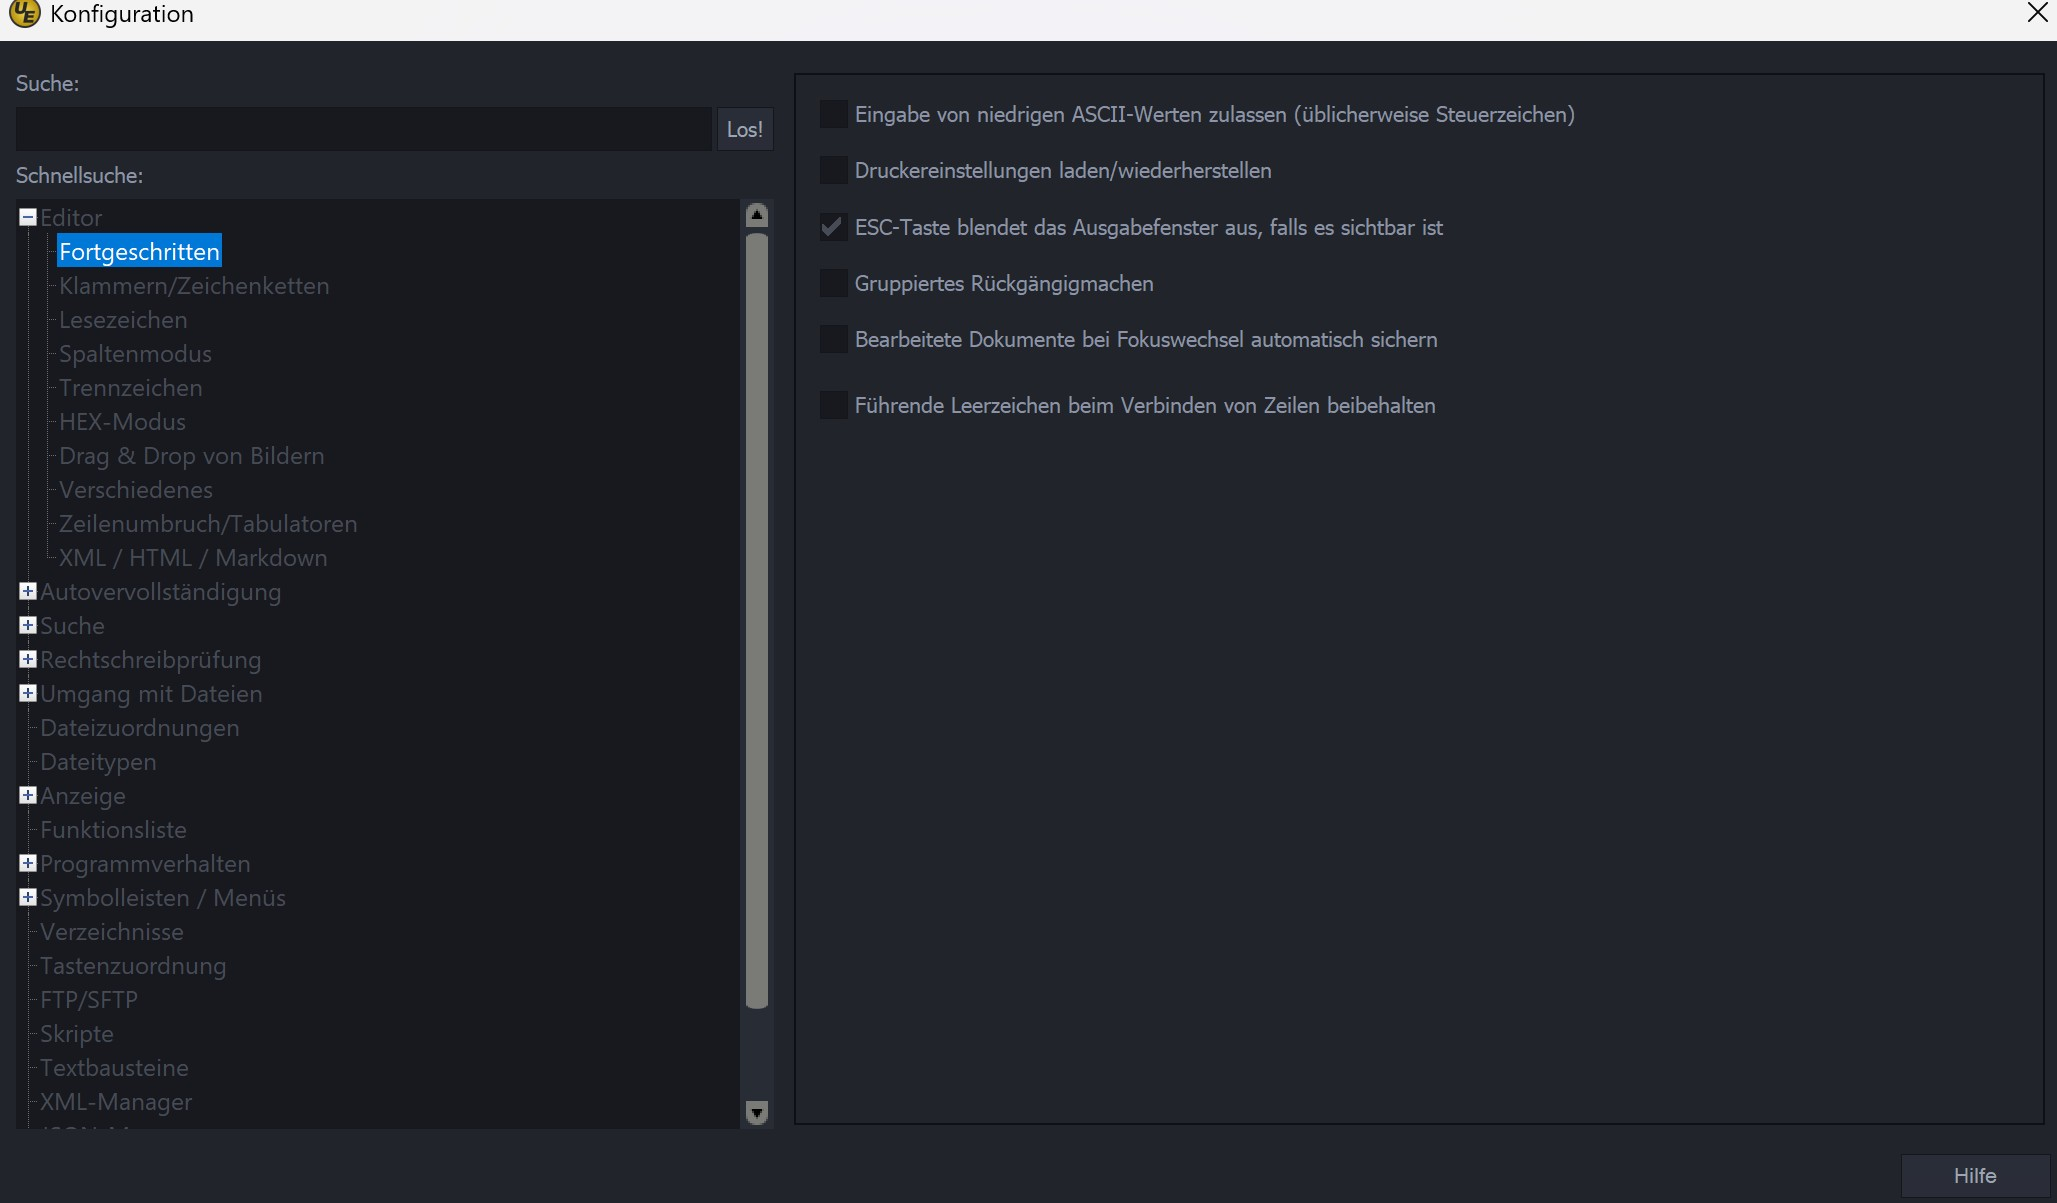The height and width of the screenshot is (1203, 2057).
Task: Select Verschiedenes tree item
Action: point(135,490)
